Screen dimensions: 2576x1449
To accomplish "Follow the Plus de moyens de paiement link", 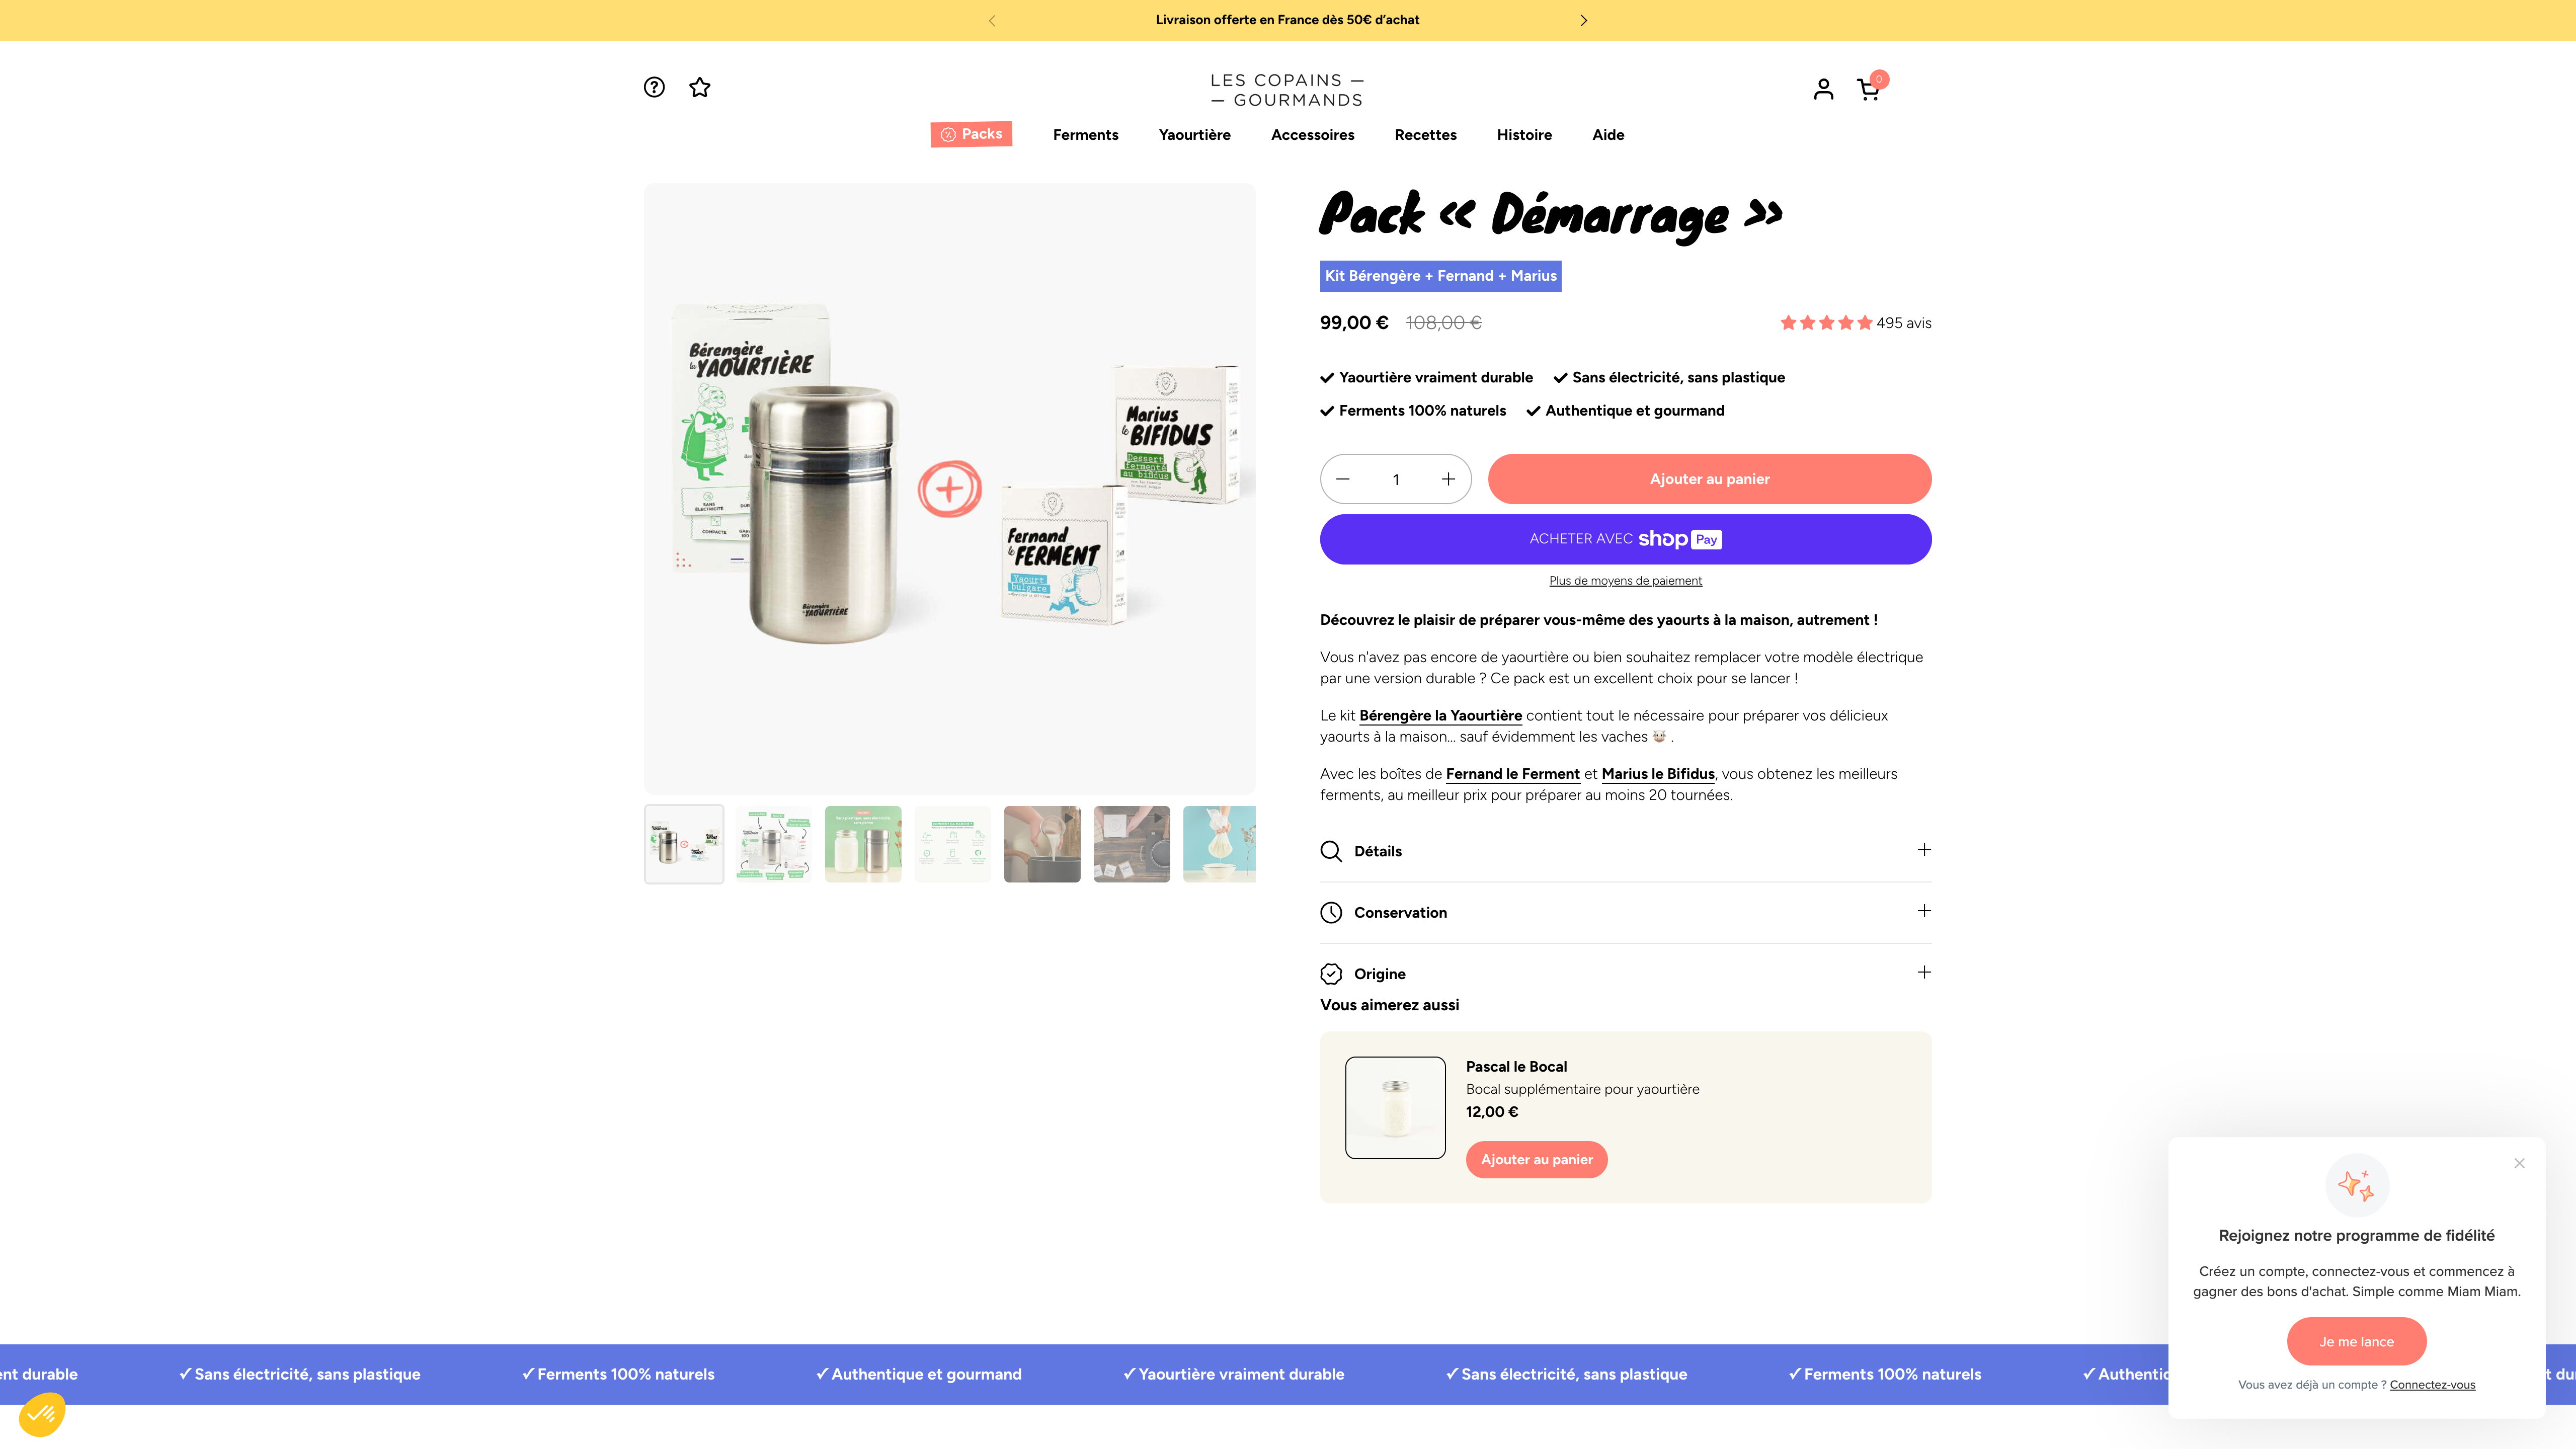I will [x=1625, y=581].
